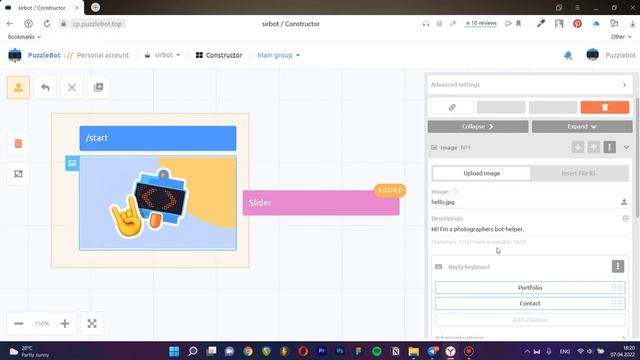Click the Expand button
Screen dimensions: 640x360
click(582, 127)
